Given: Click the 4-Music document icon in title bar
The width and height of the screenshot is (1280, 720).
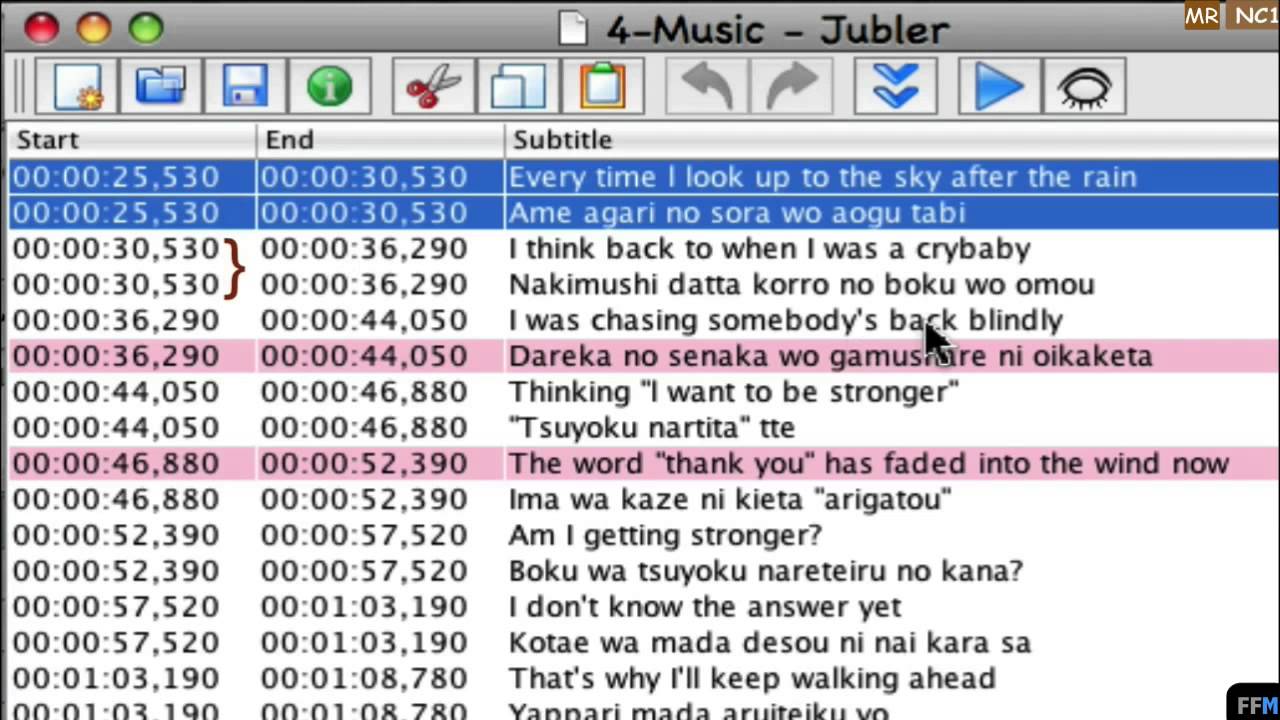Looking at the screenshot, I should coord(573,27).
